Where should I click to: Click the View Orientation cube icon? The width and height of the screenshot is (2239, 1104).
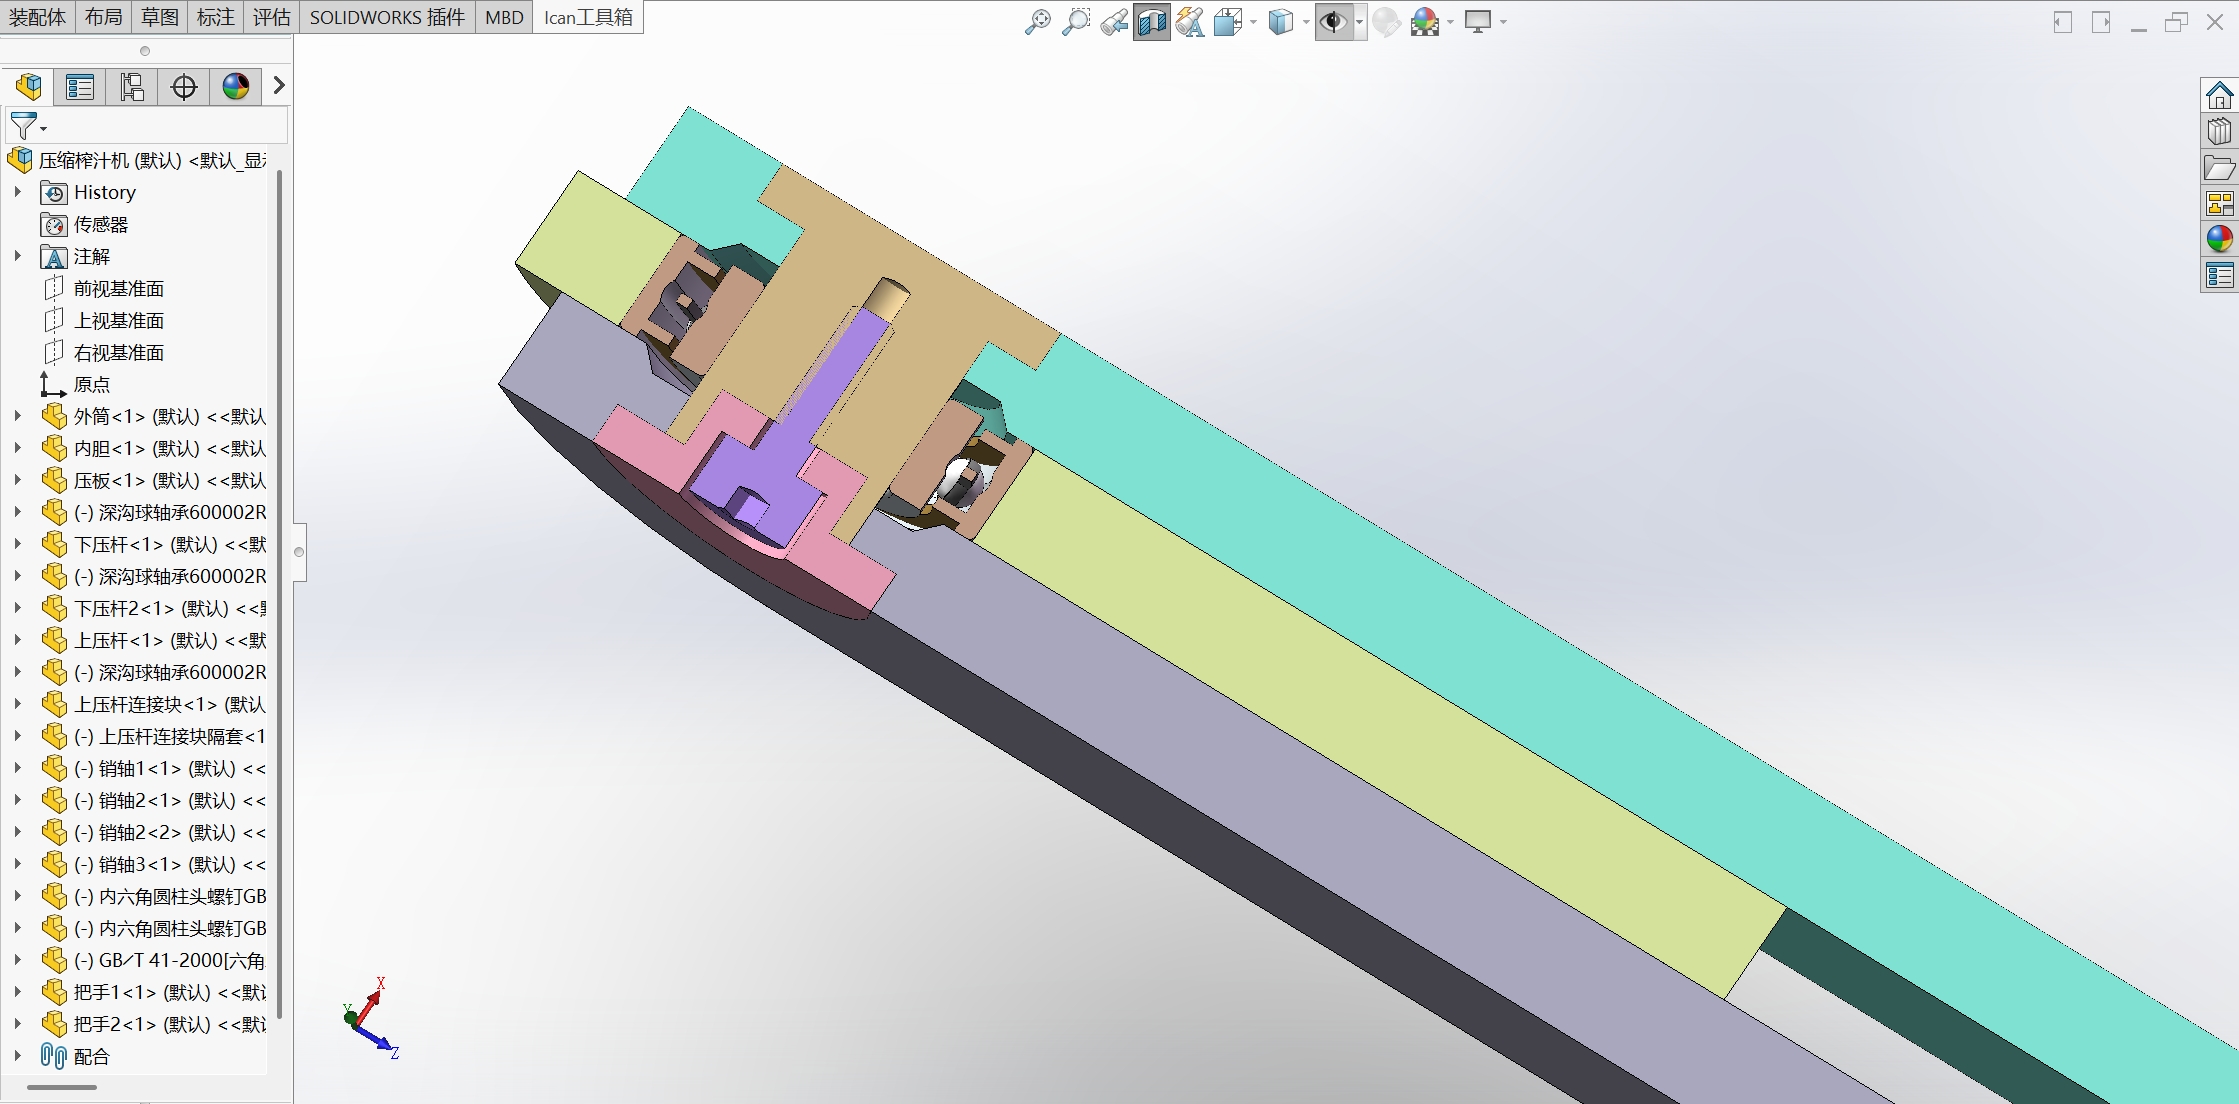(1227, 22)
